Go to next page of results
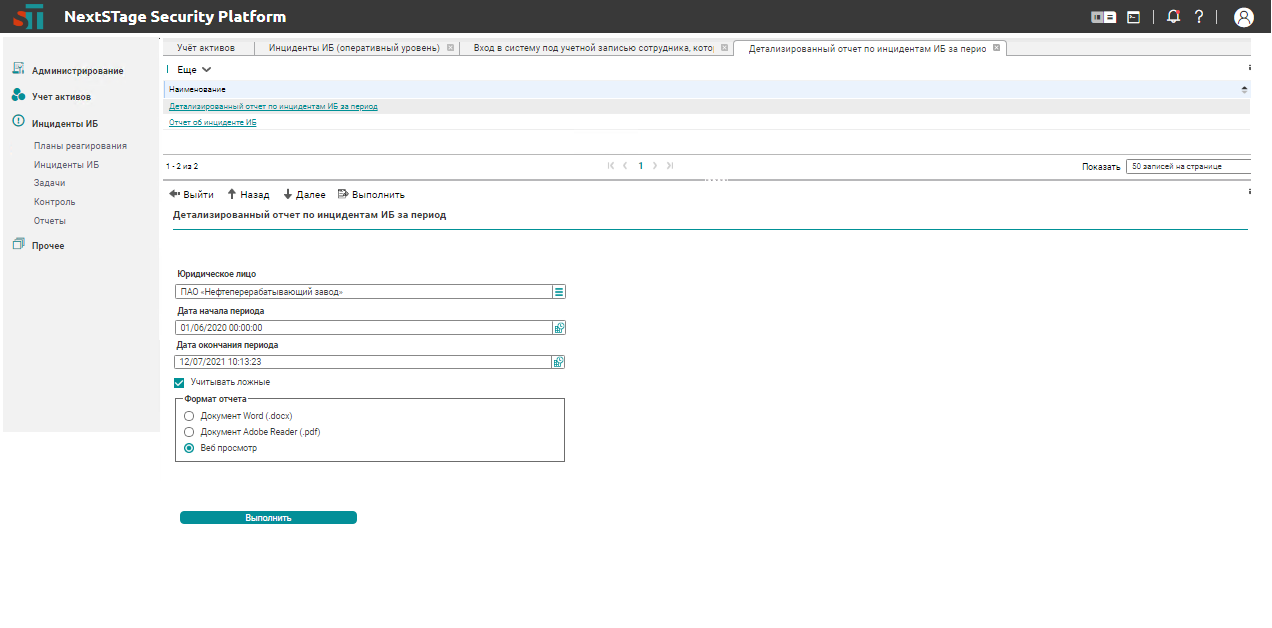Viewport: 1272px width, 628px height. [x=655, y=166]
